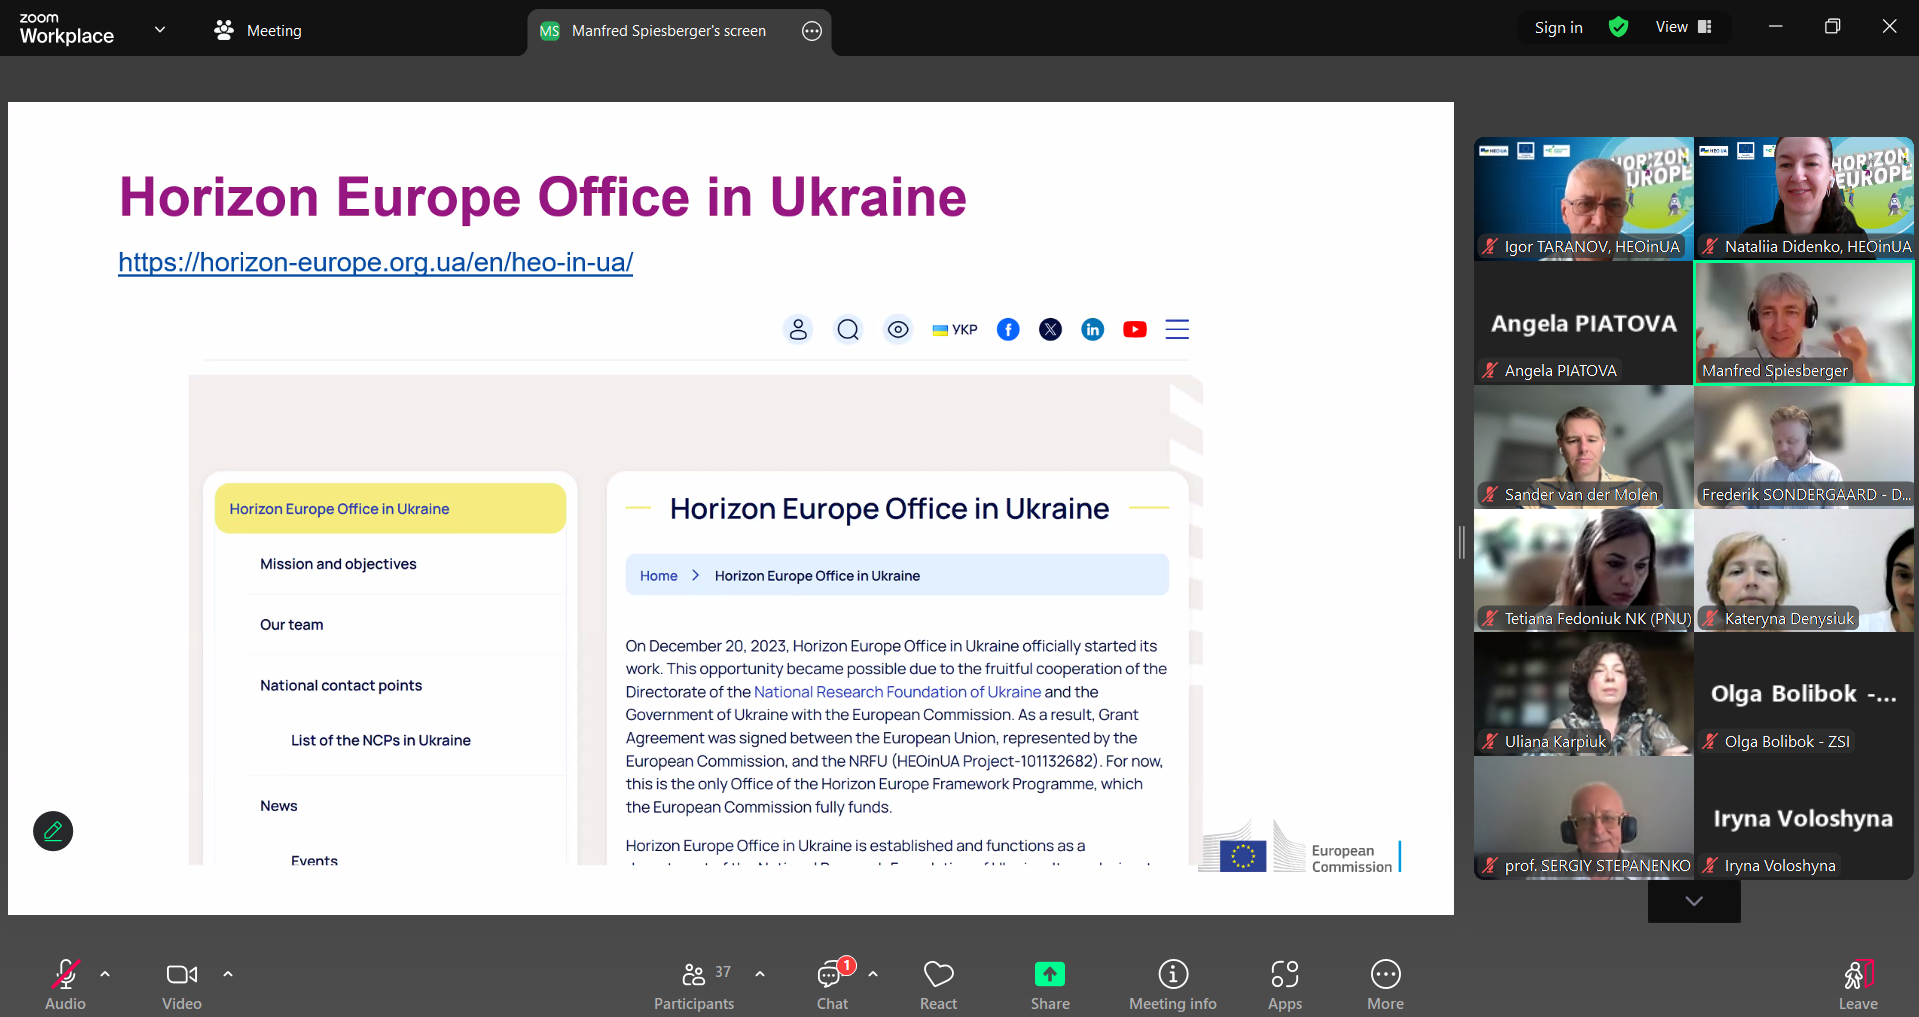Open screen share options ellipsis icon
The height and width of the screenshot is (1017, 1919).
[x=812, y=31]
